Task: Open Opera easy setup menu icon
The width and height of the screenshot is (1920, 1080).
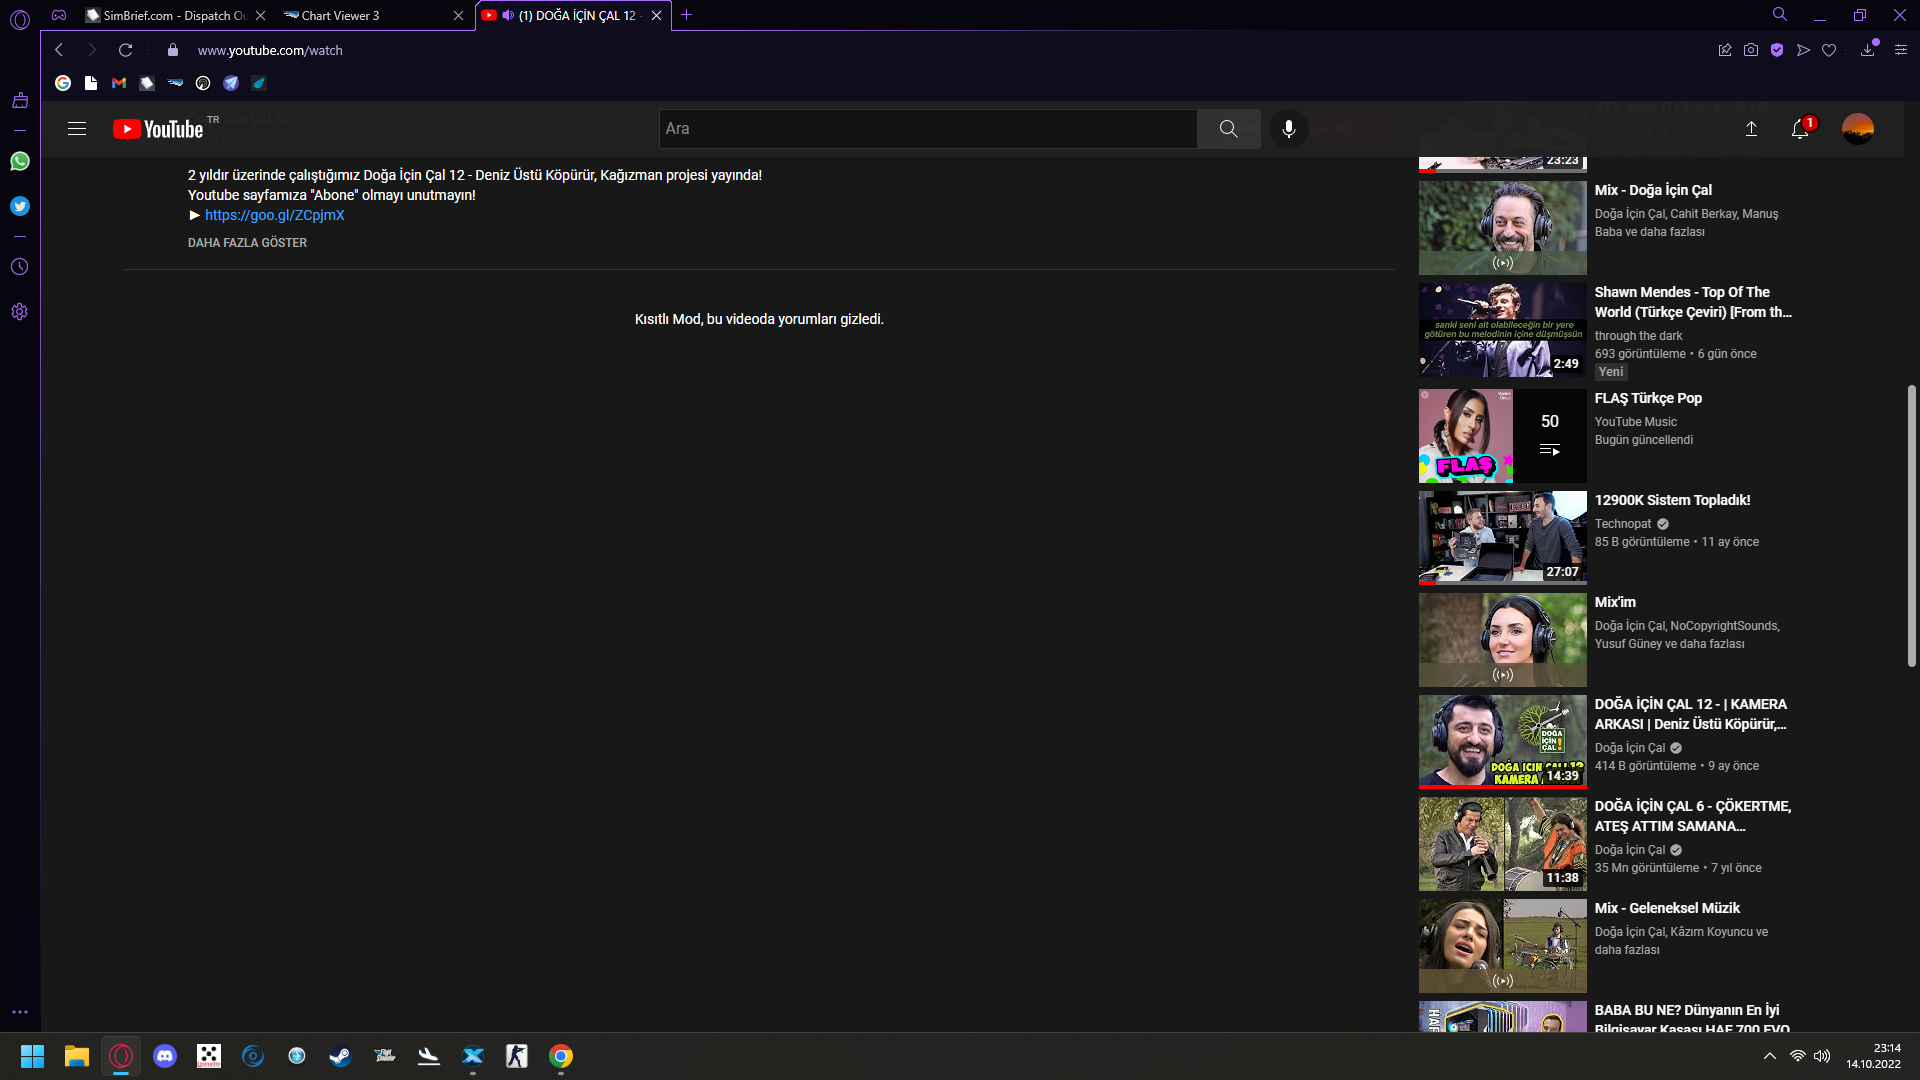Action: (1900, 50)
